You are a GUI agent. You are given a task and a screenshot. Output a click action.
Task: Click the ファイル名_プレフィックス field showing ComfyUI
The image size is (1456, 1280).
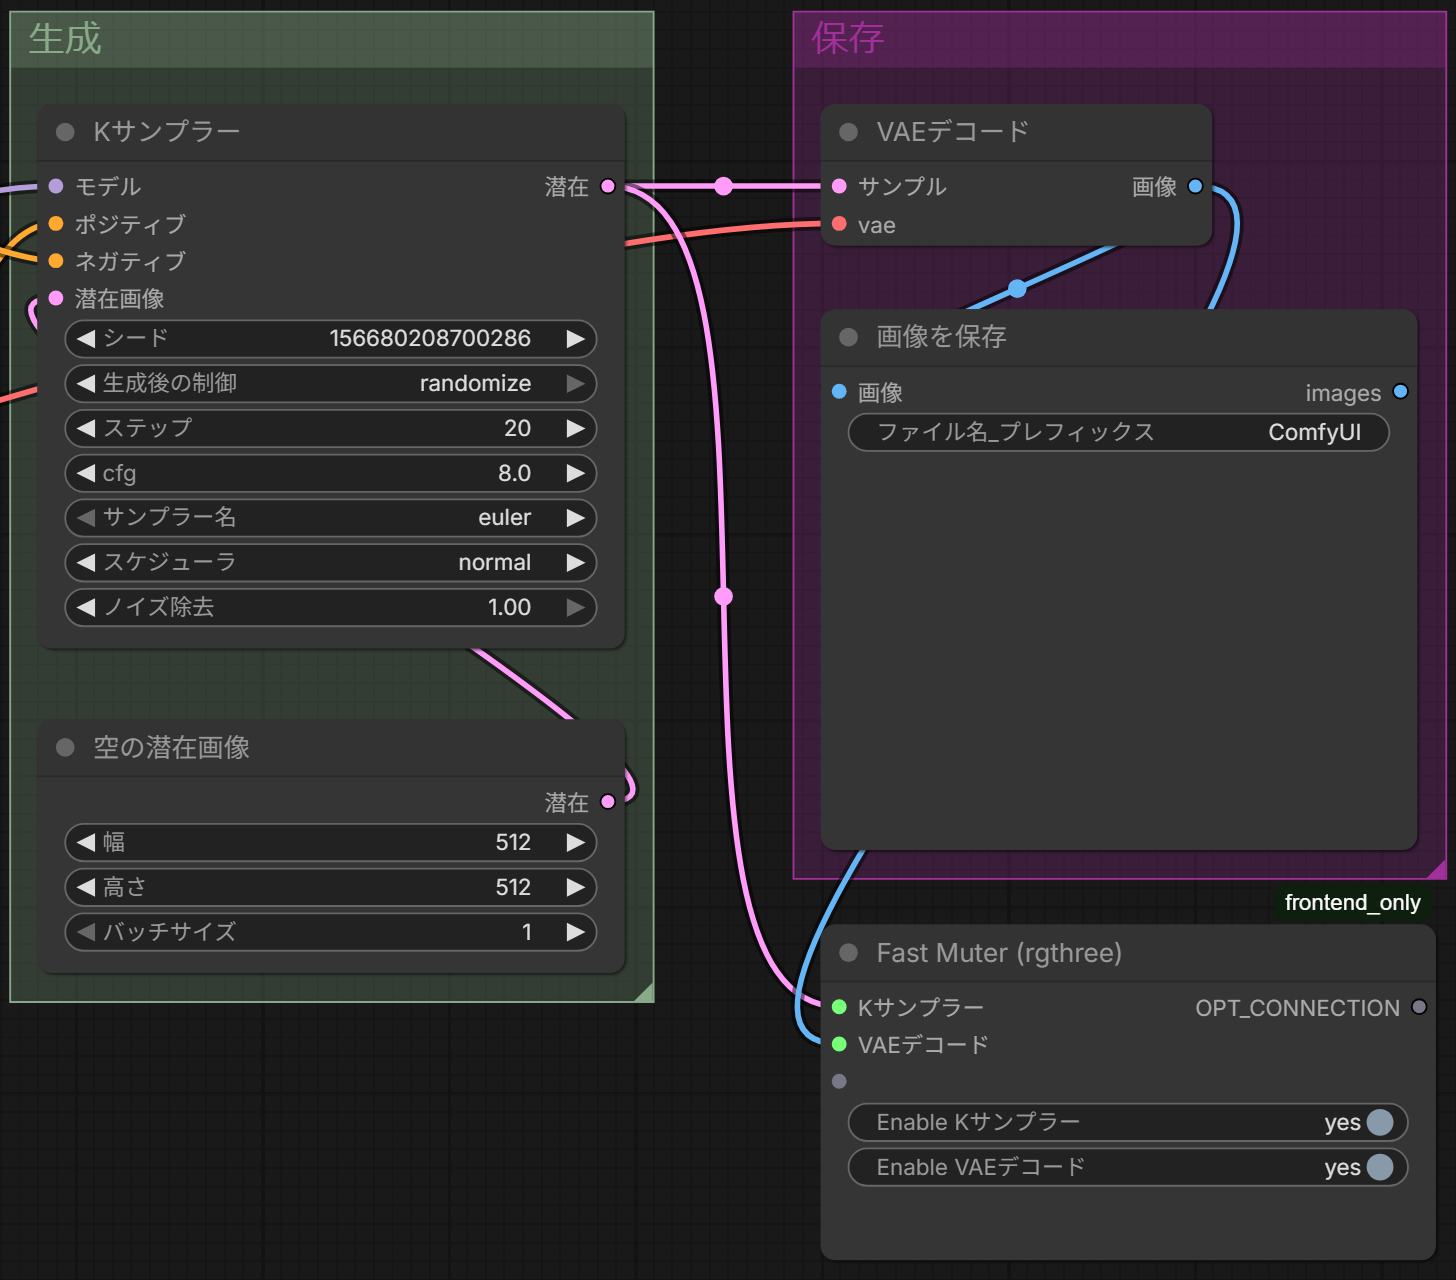coord(1119,432)
